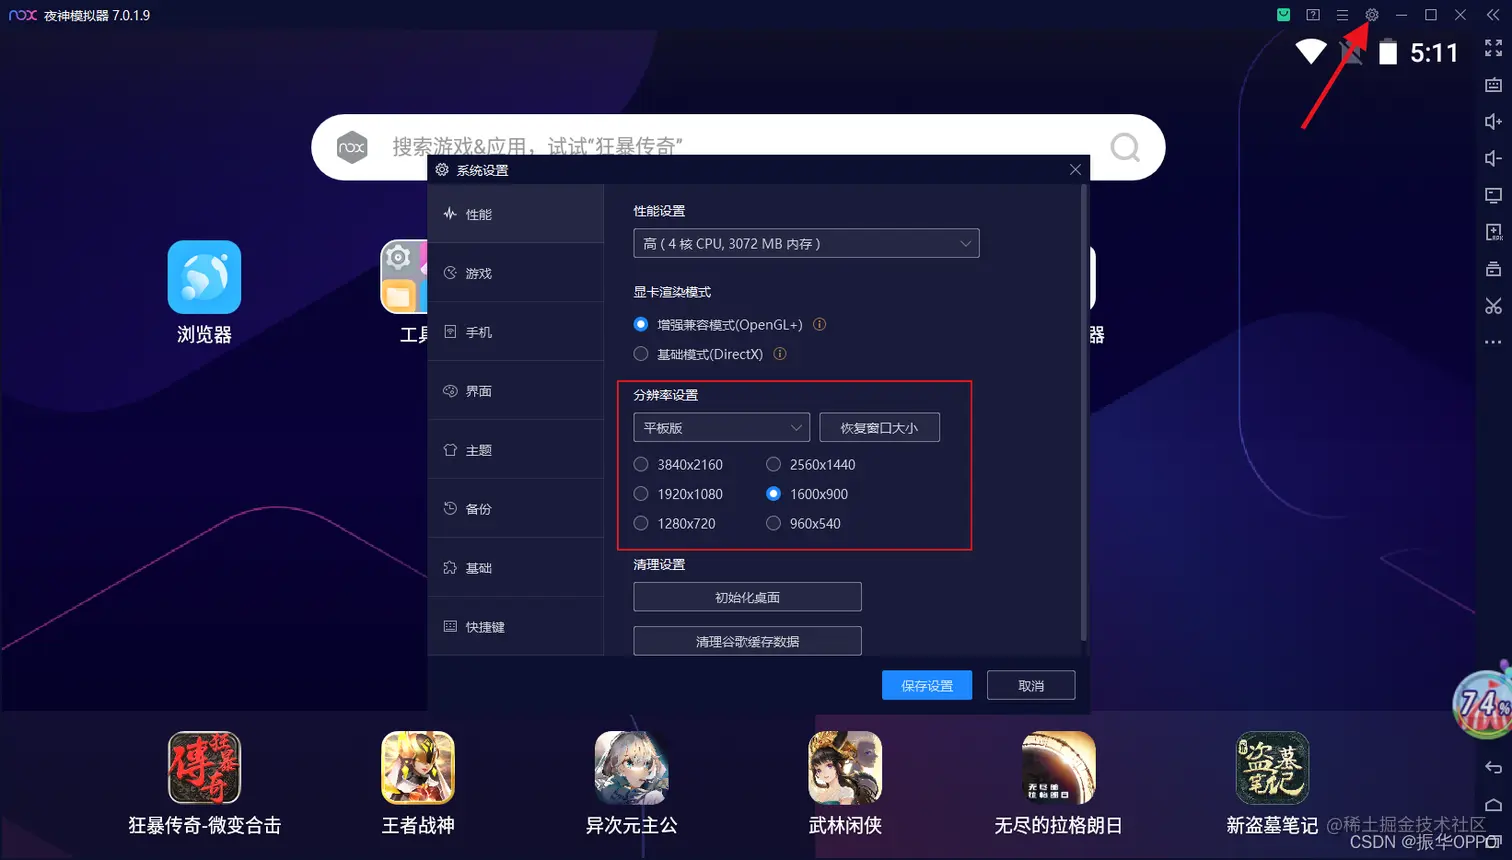1512x860 pixels.
Task: Choose 1280x720 resolution
Action: [641, 523]
